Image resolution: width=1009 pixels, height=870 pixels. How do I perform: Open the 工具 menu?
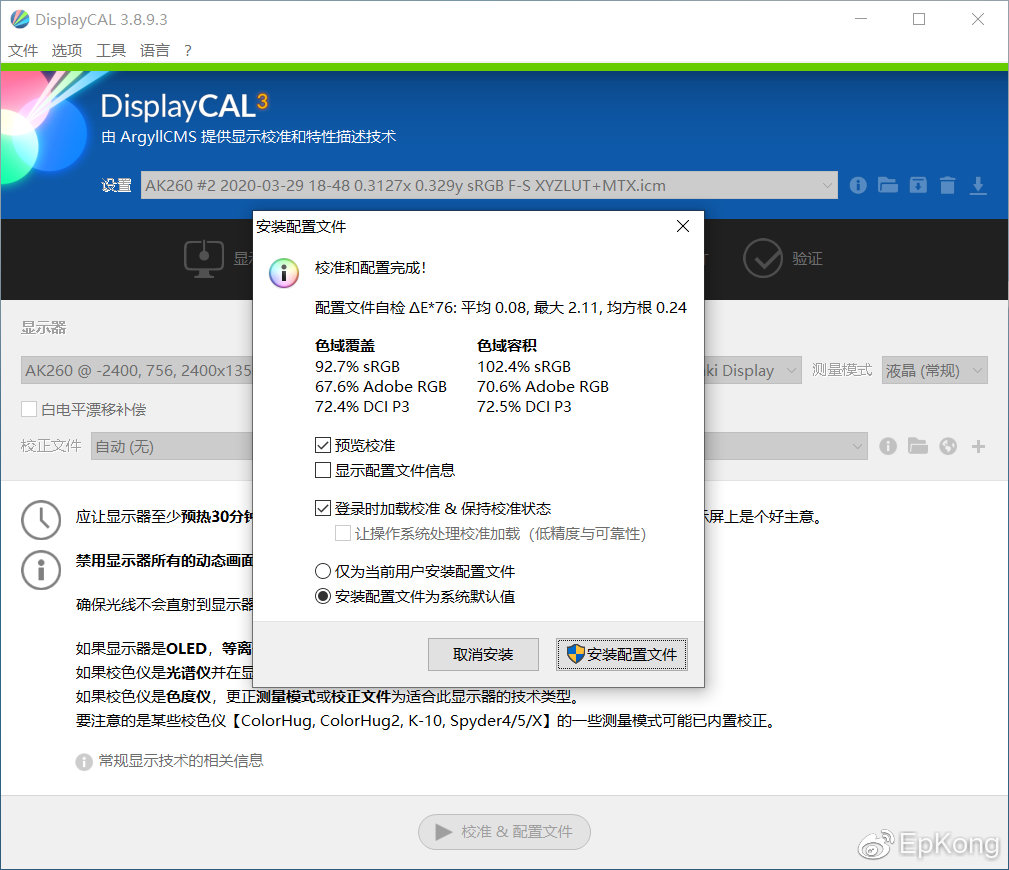(x=111, y=50)
